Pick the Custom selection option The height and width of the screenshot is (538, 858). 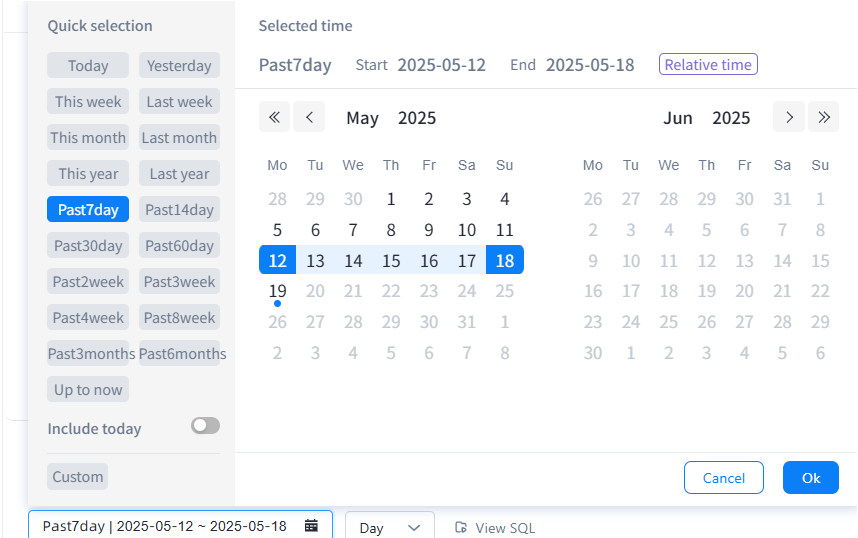coord(77,477)
